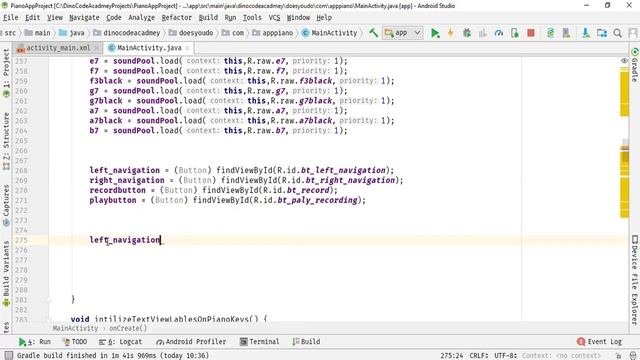This screenshot has width=640, height=360.
Task: Attach debugger to Android process icon
Action: [x=515, y=33]
